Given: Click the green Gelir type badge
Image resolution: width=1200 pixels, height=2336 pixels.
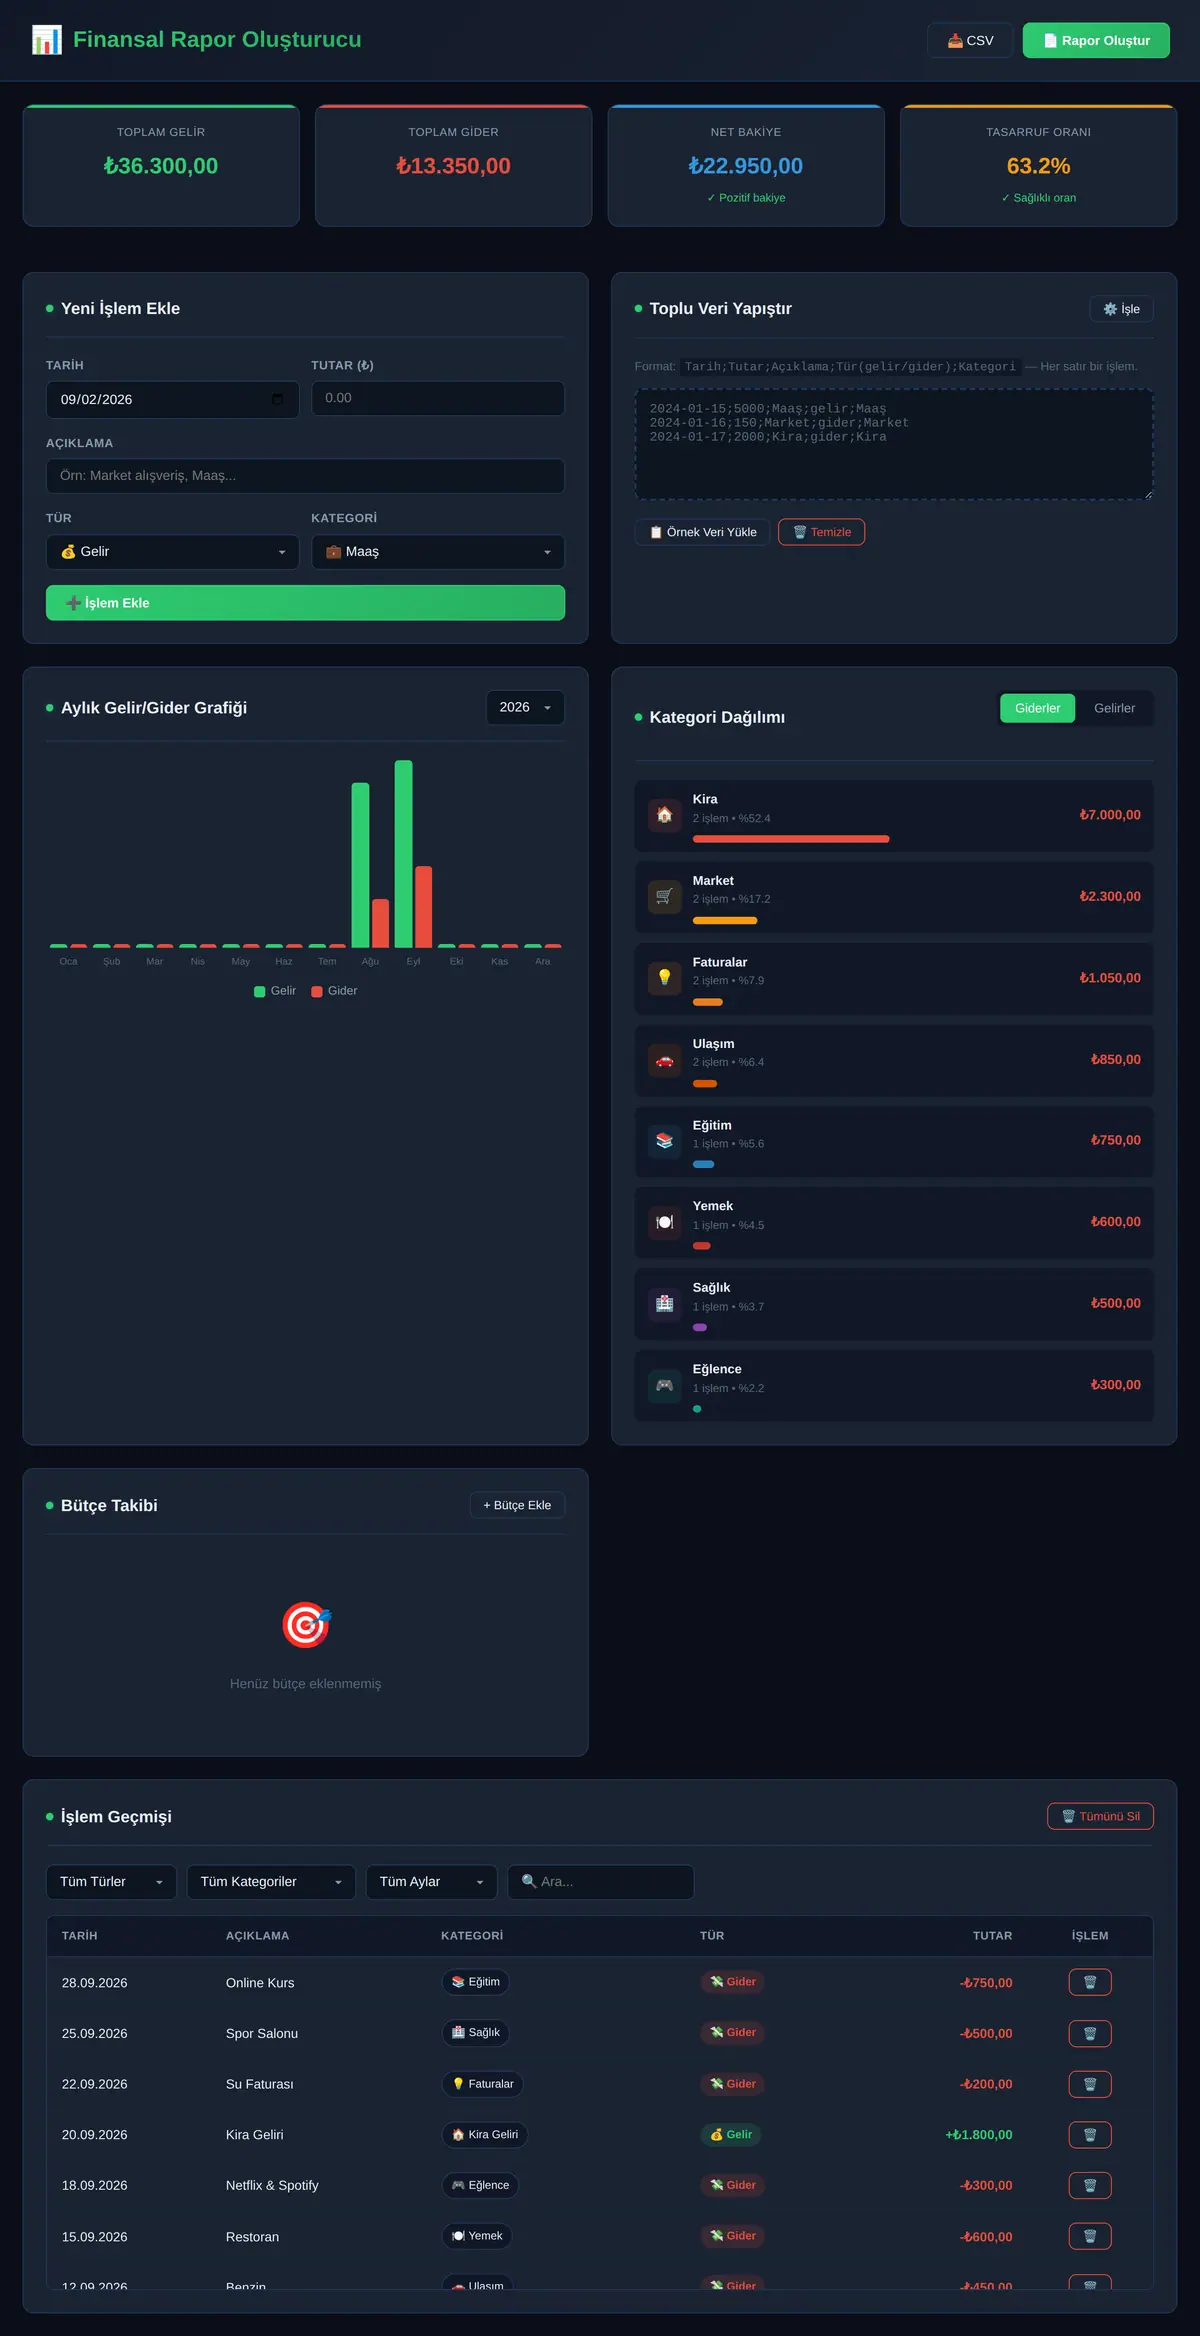Looking at the screenshot, I should point(731,2135).
